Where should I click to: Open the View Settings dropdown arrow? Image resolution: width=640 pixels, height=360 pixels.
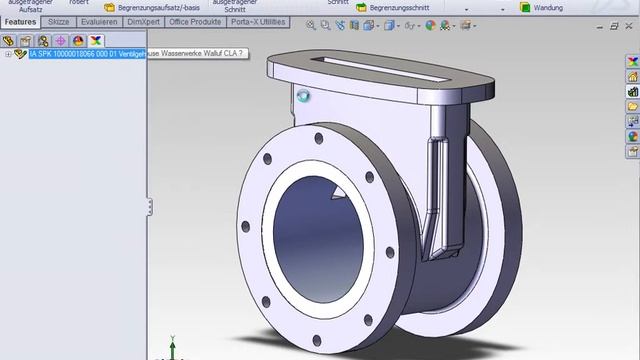pyautogui.click(x=474, y=27)
